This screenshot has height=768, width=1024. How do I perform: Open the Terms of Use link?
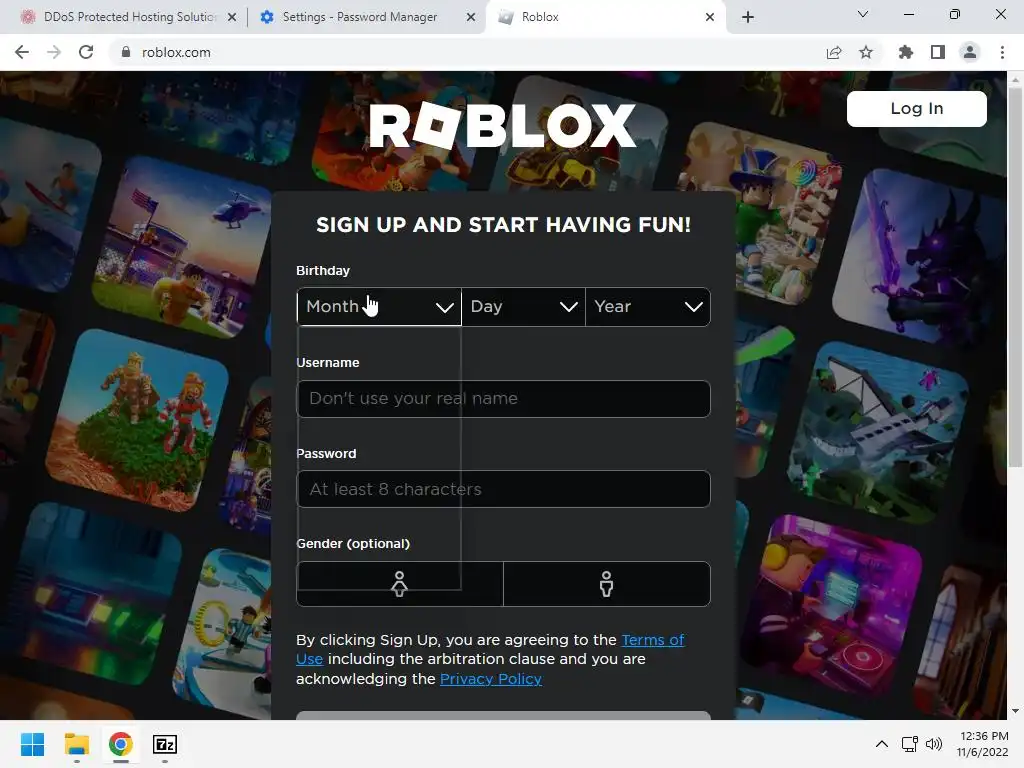[652, 640]
